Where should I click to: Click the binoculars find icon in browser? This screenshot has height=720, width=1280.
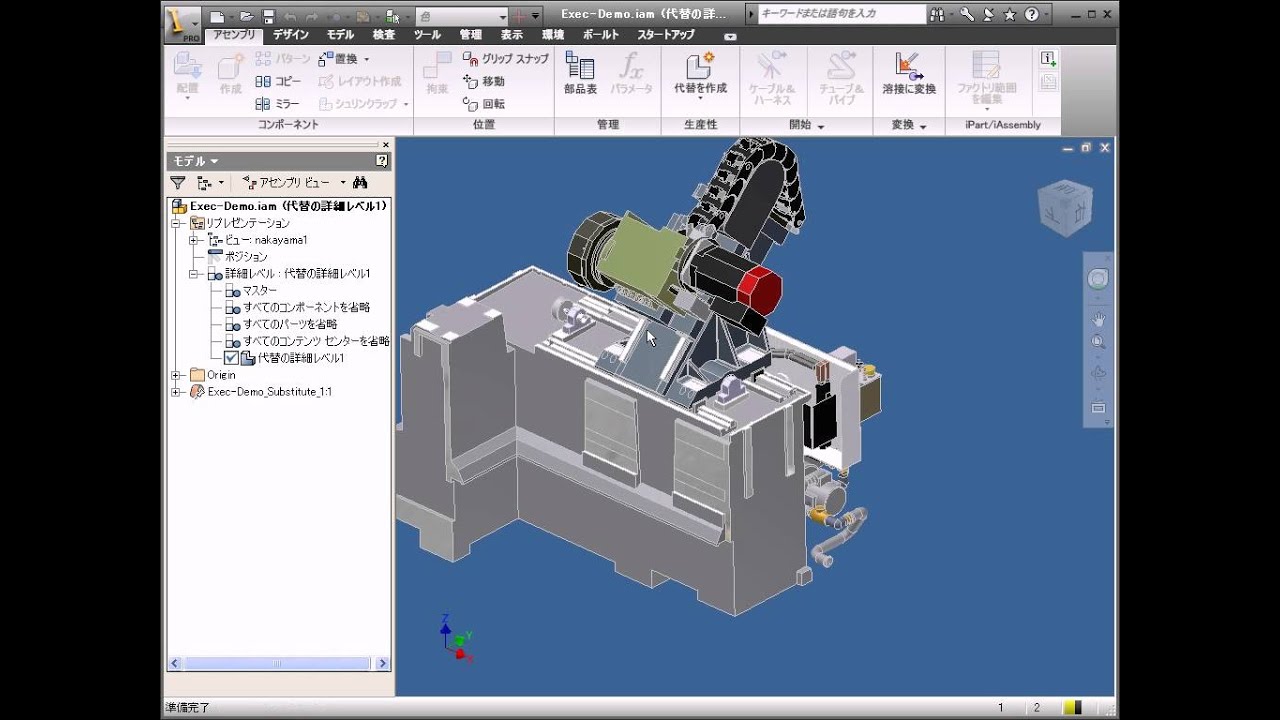point(360,183)
